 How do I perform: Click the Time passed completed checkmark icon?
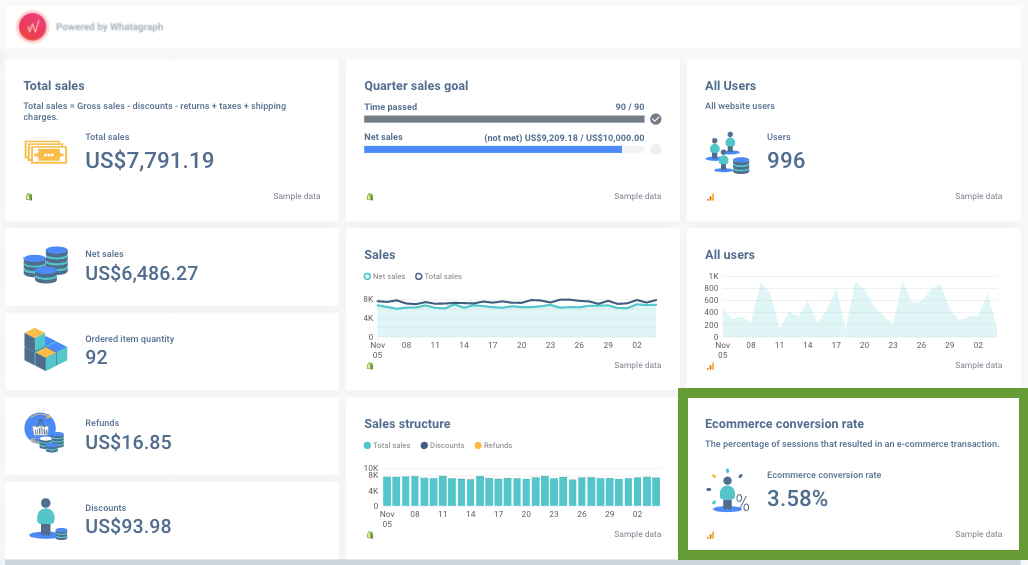coord(656,119)
